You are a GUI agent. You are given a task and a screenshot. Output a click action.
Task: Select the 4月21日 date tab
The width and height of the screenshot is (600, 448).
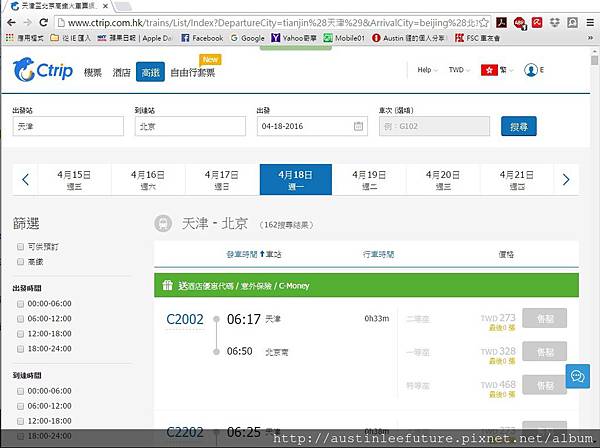tap(517, 179)
